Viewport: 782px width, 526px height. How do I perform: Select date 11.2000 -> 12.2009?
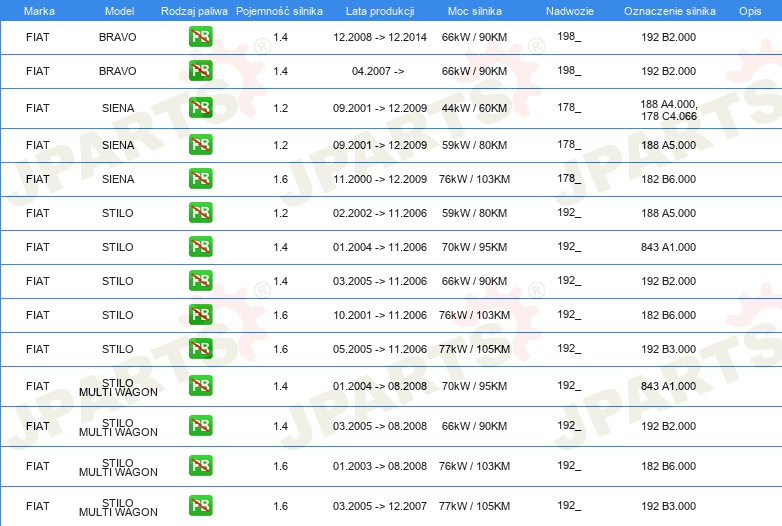pos(380,179)
